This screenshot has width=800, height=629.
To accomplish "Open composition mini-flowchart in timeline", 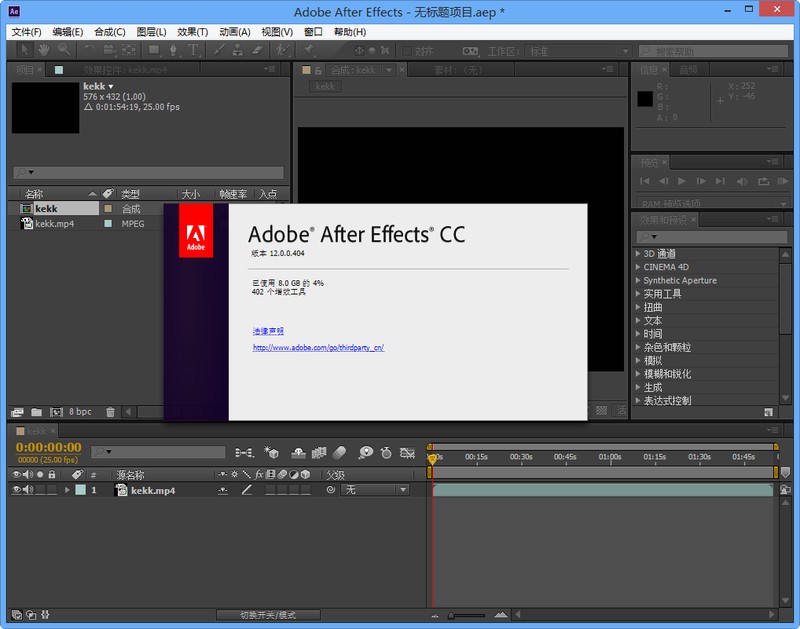I will [244, 453].
